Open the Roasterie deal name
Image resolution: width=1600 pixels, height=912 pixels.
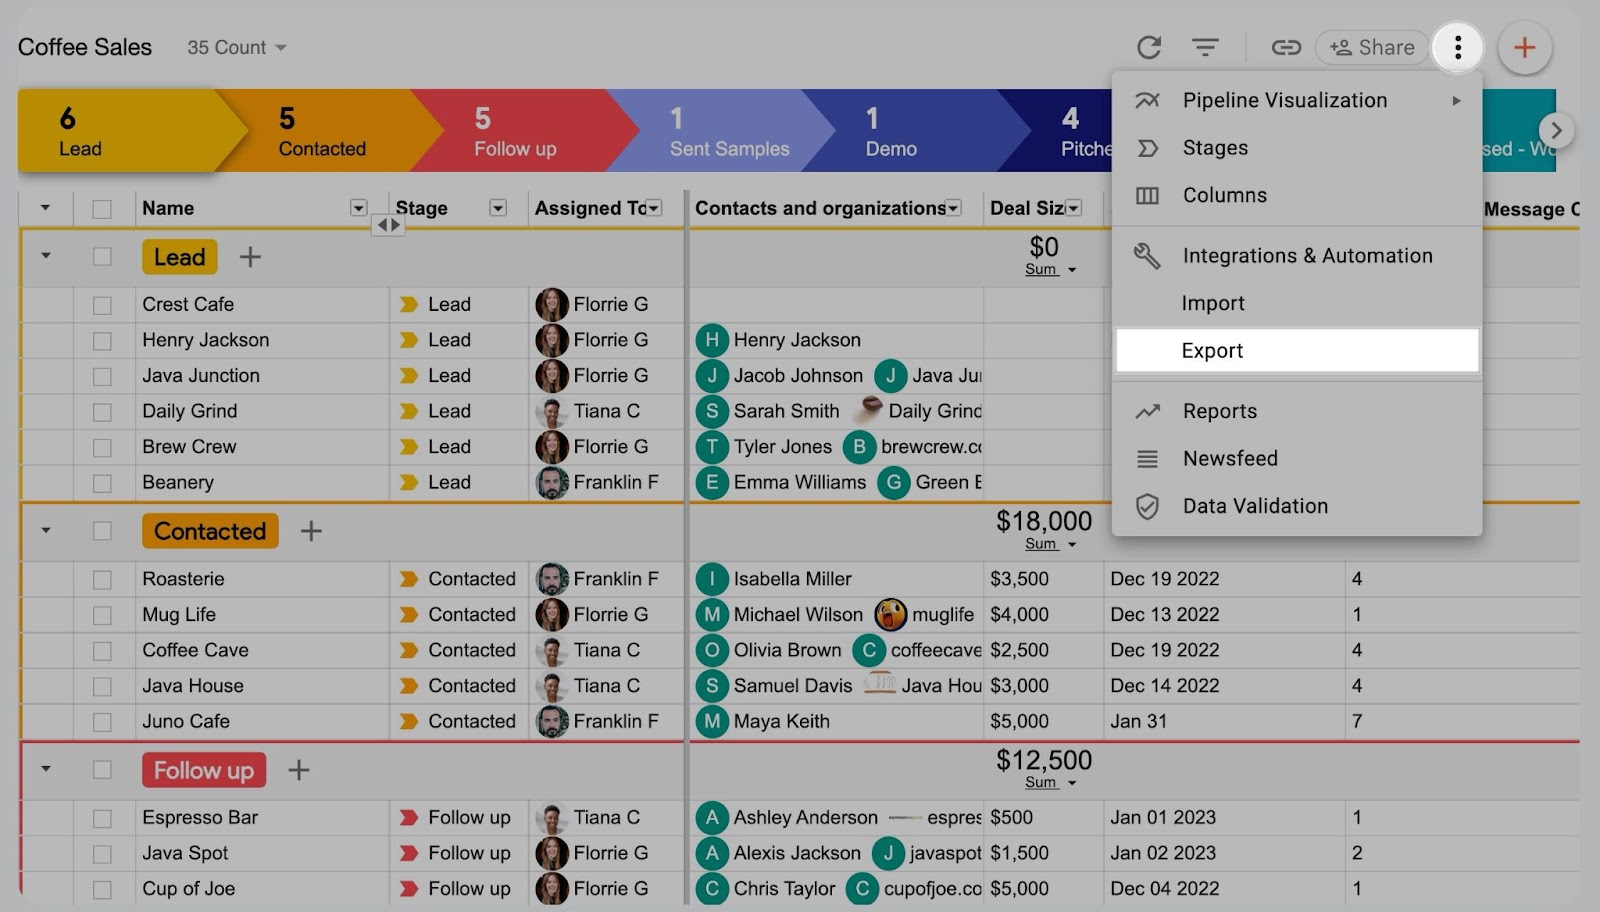point(184,579)
